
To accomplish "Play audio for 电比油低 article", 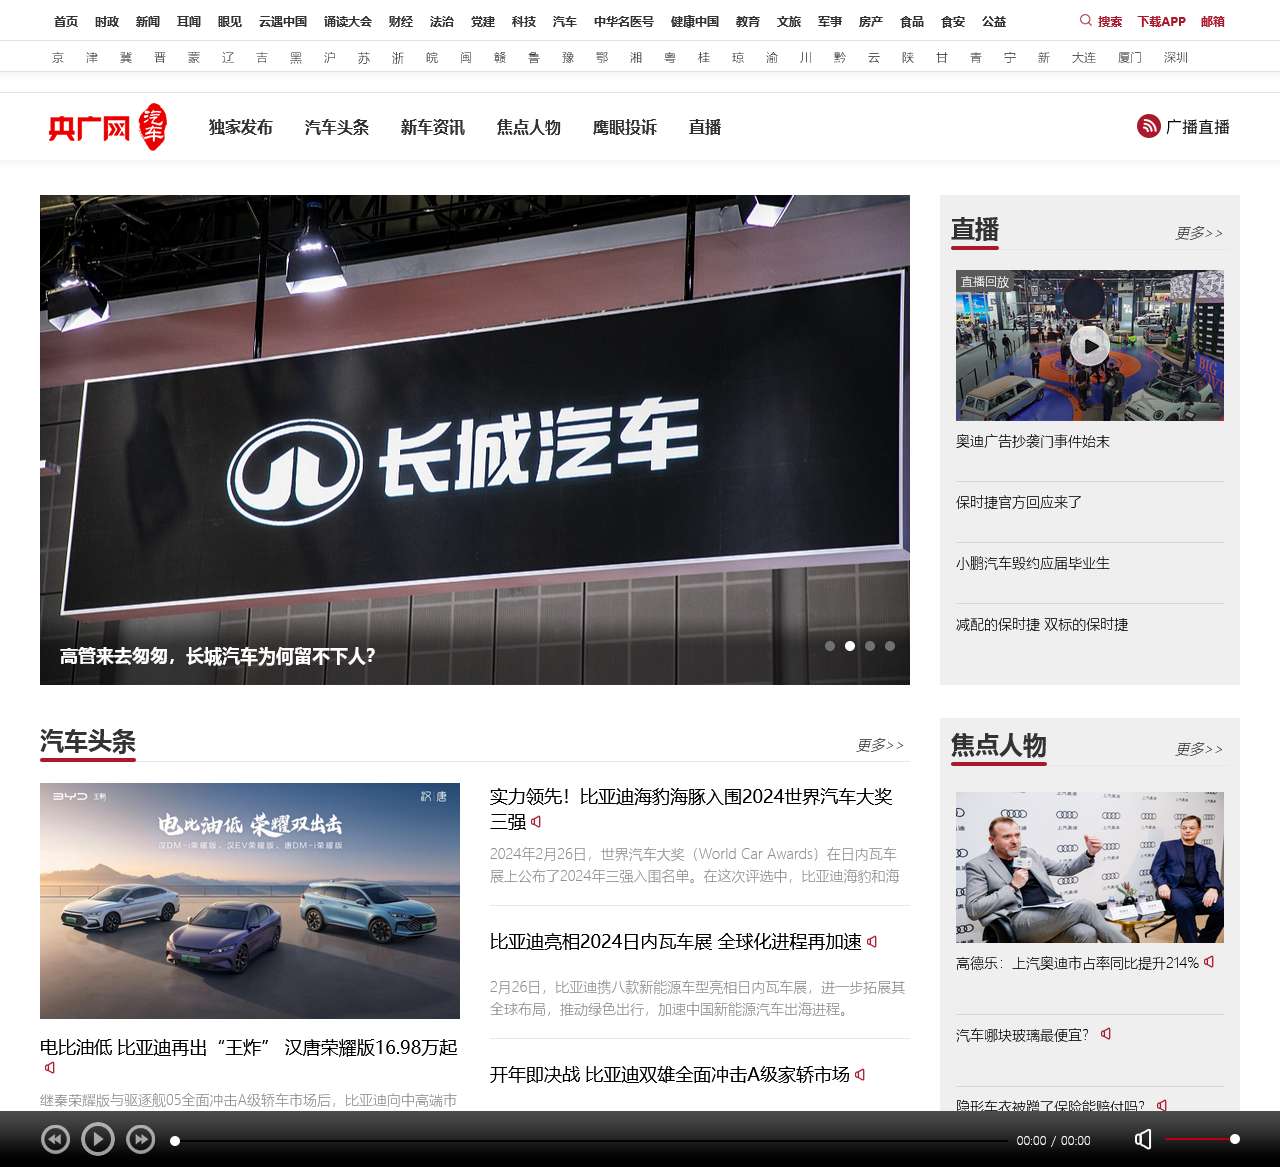I will [49, 1069].
